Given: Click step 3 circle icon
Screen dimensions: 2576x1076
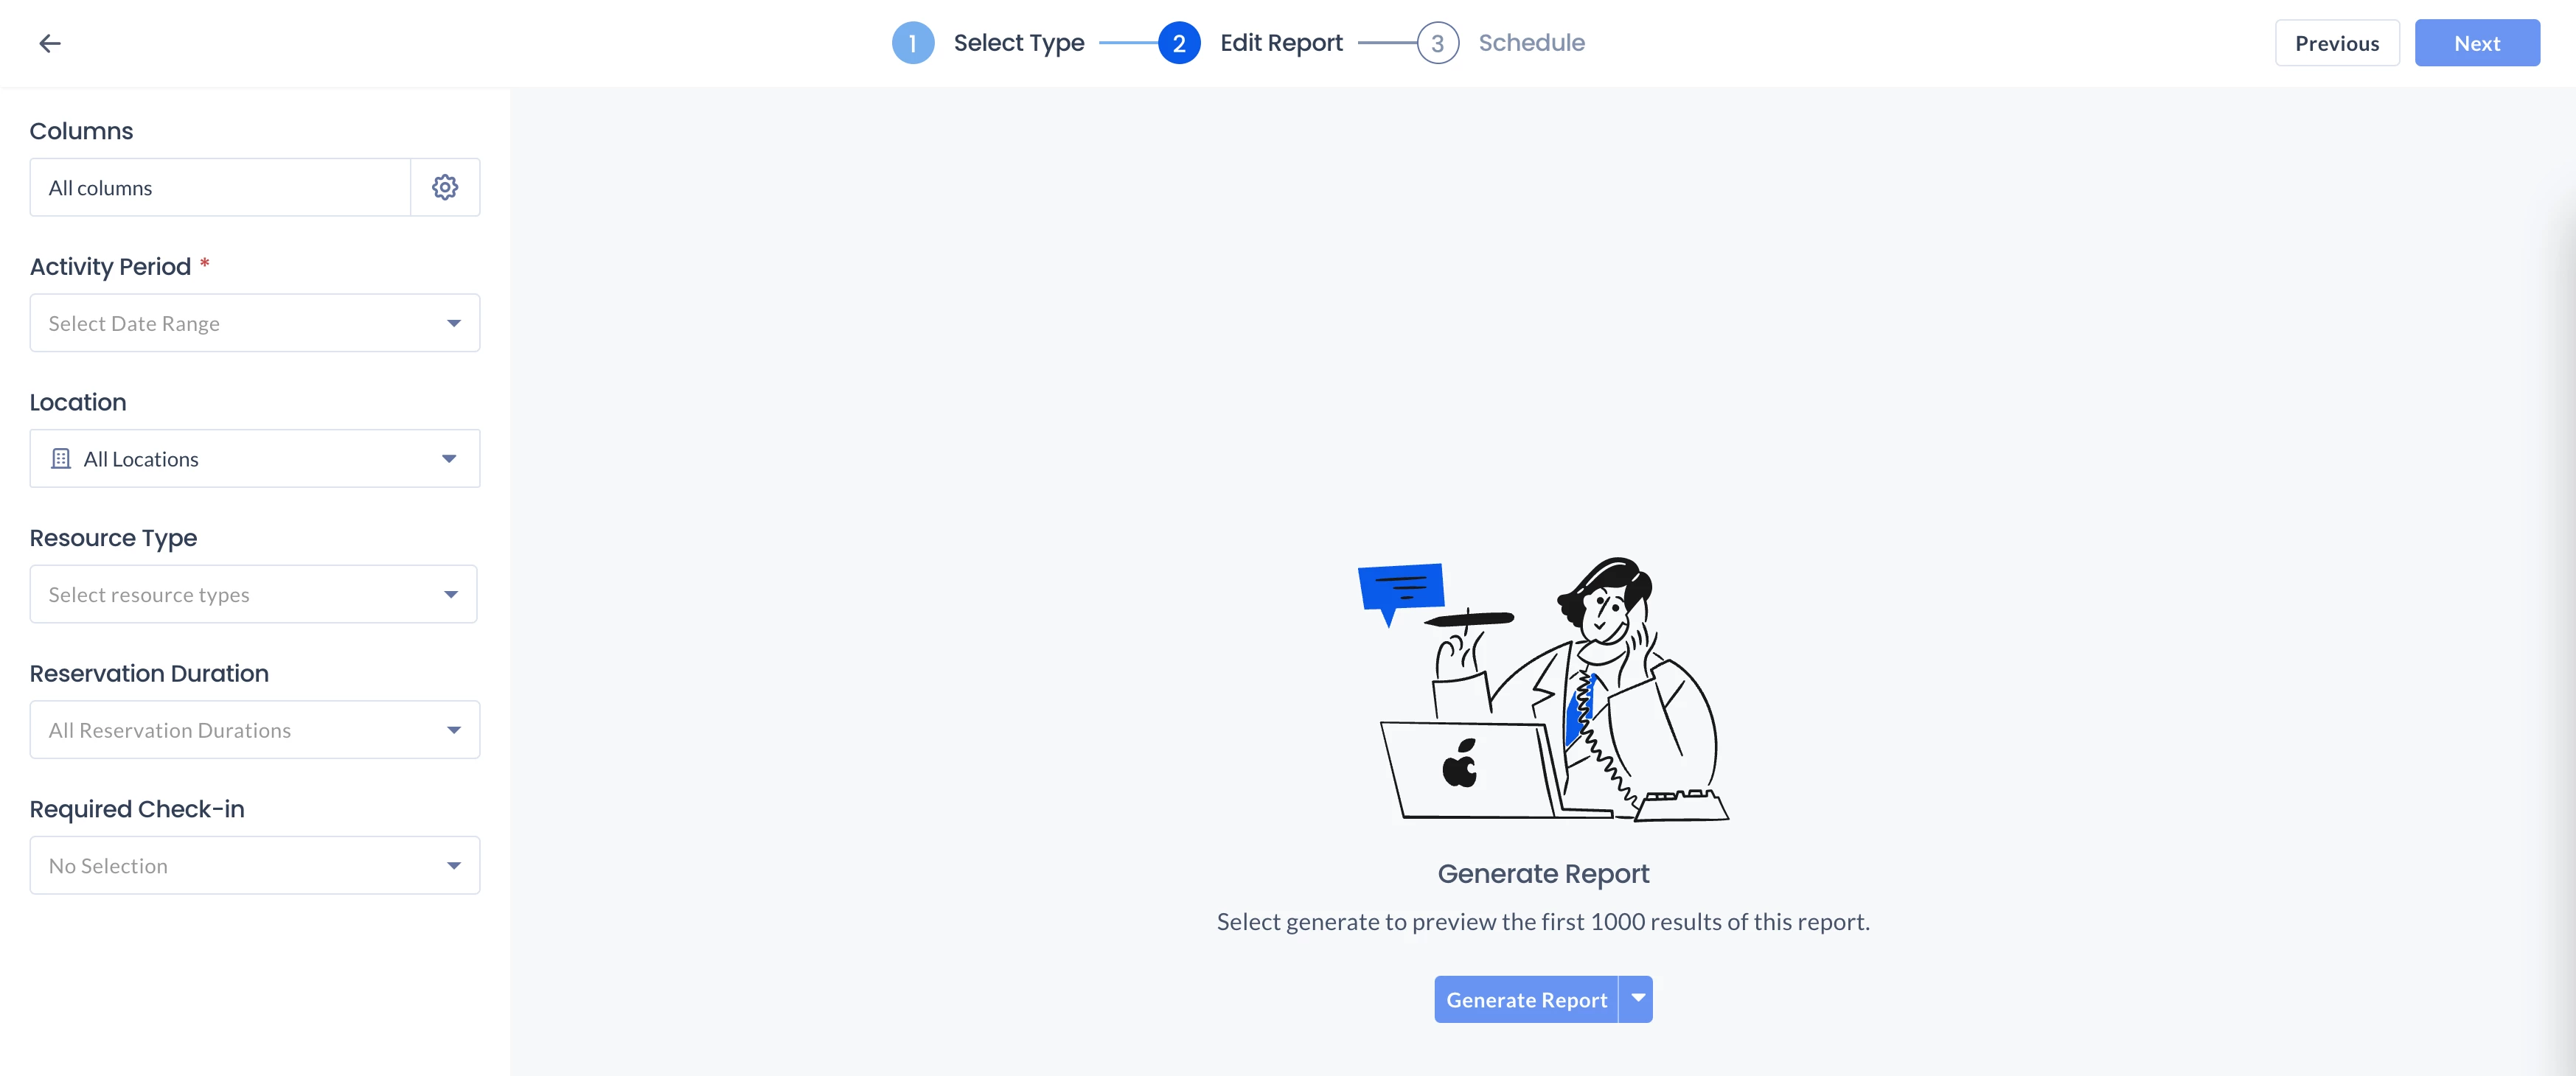Looking at the screenshot, I should [x=1437, y=43].
